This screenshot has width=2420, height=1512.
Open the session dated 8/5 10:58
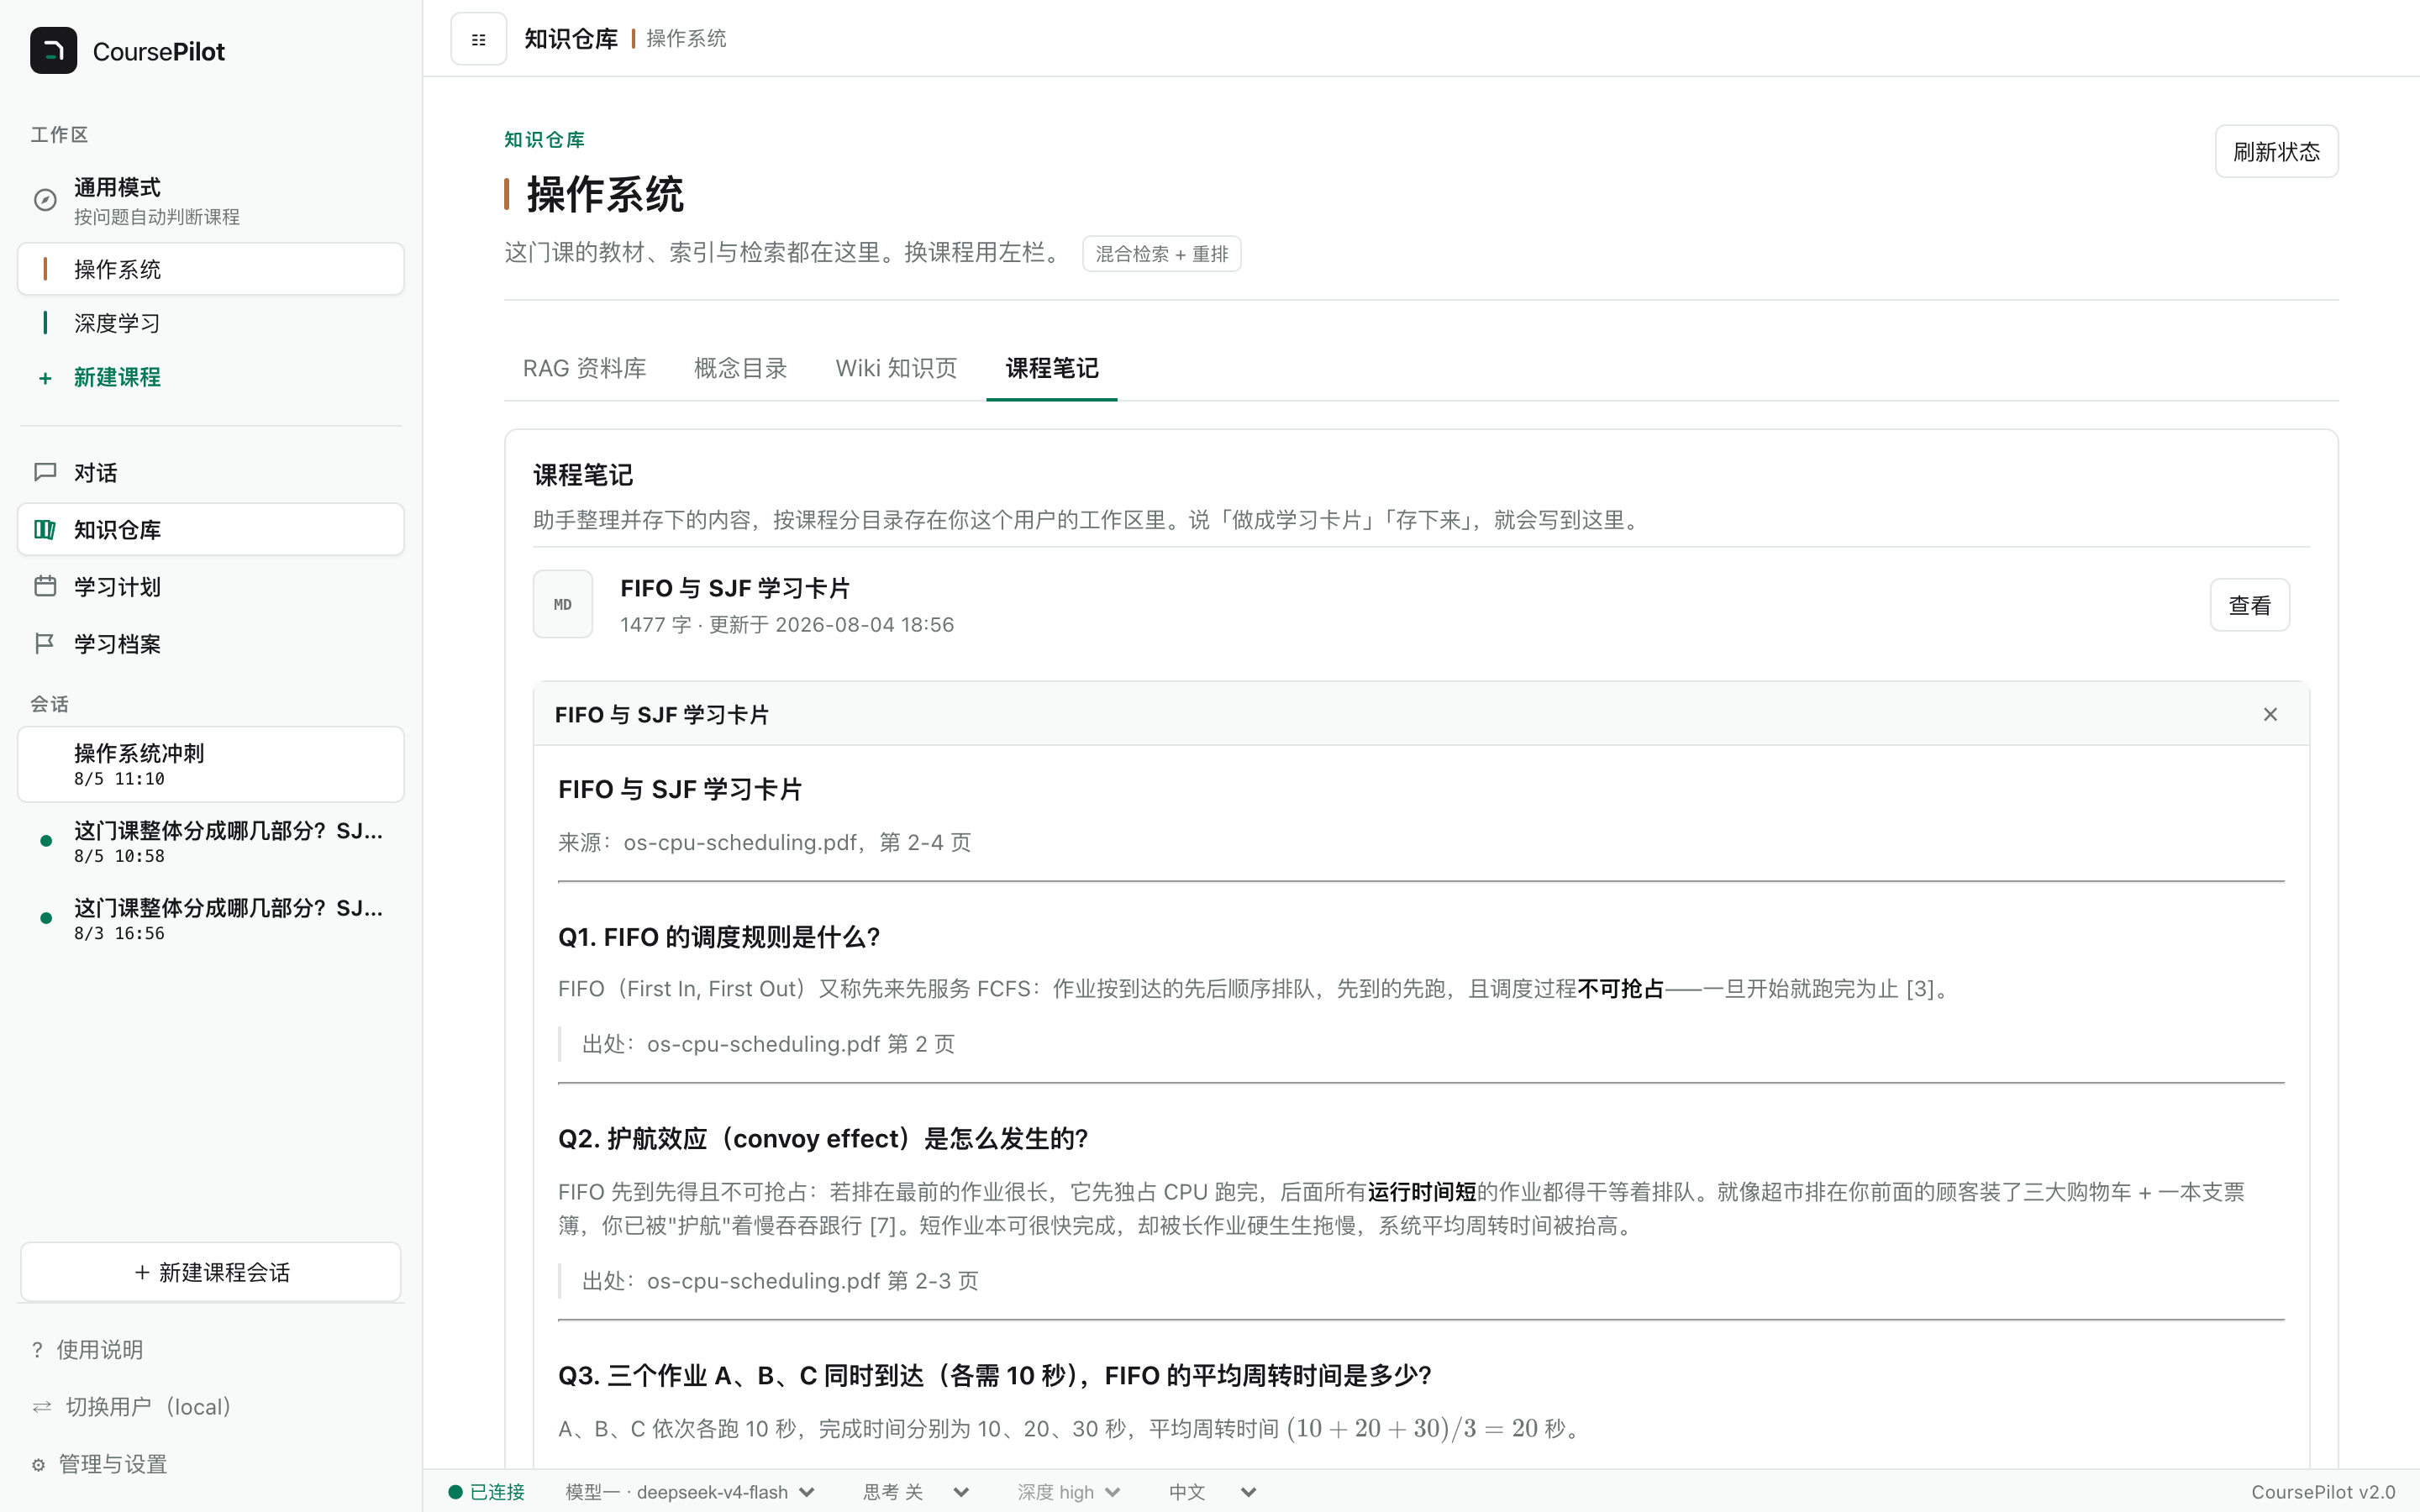211,841
